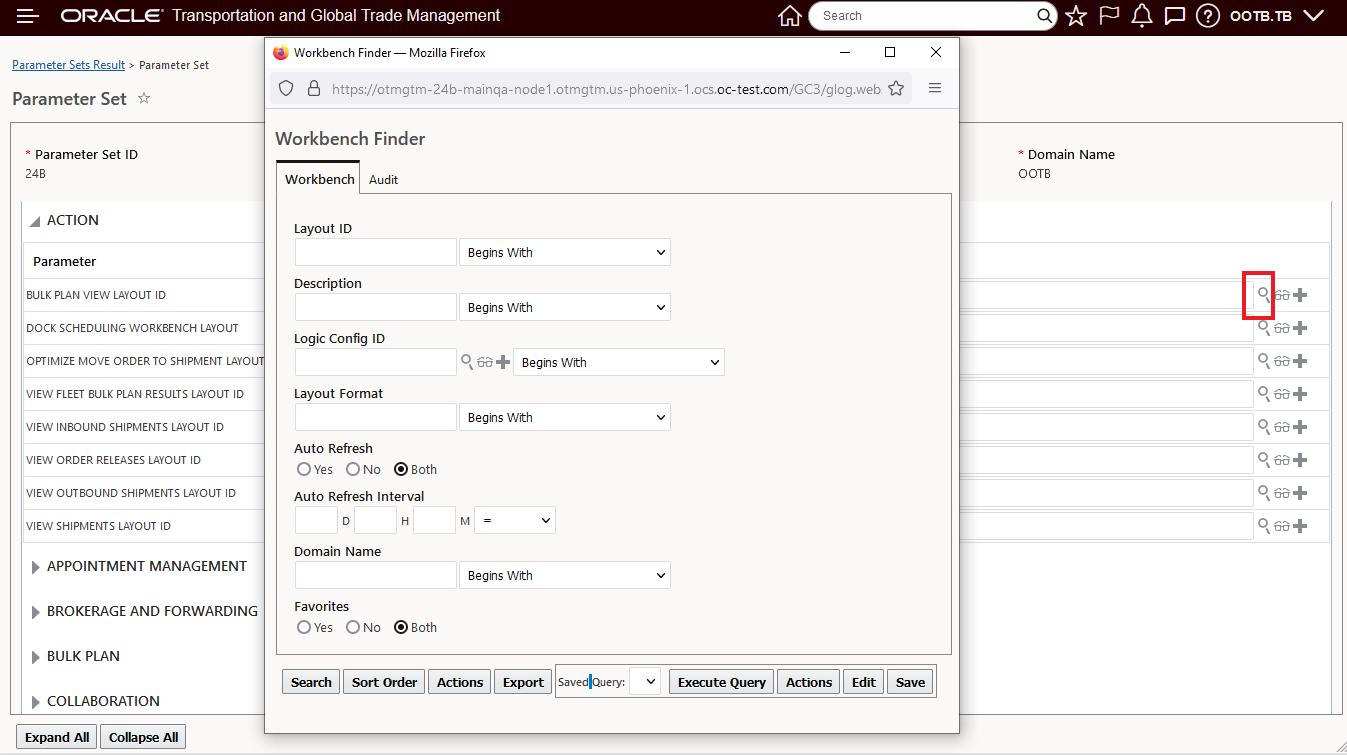
Task: Select Yes for Favorites
Action: point(304,627)
